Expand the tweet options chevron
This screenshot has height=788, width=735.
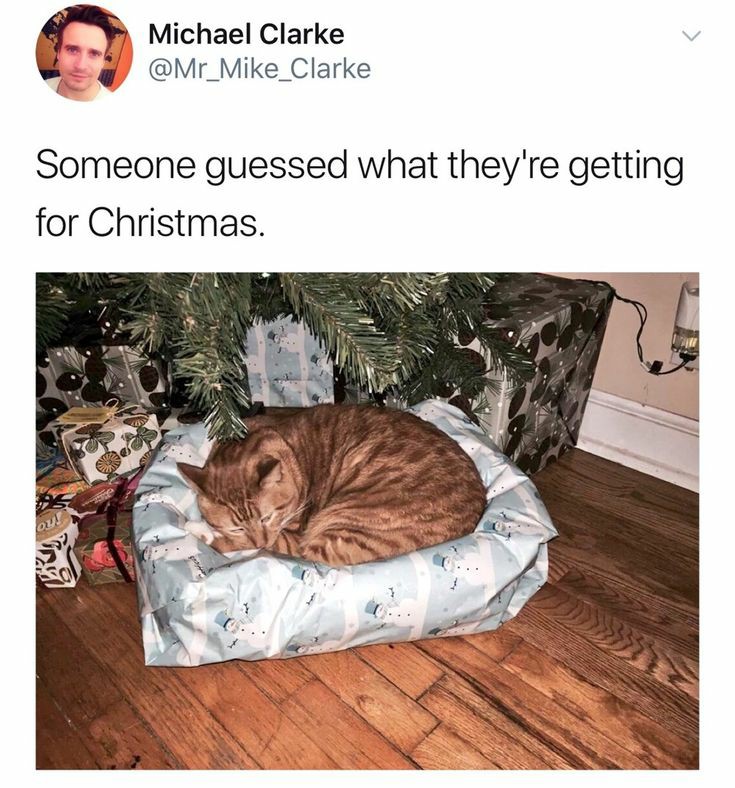[691, 36]
